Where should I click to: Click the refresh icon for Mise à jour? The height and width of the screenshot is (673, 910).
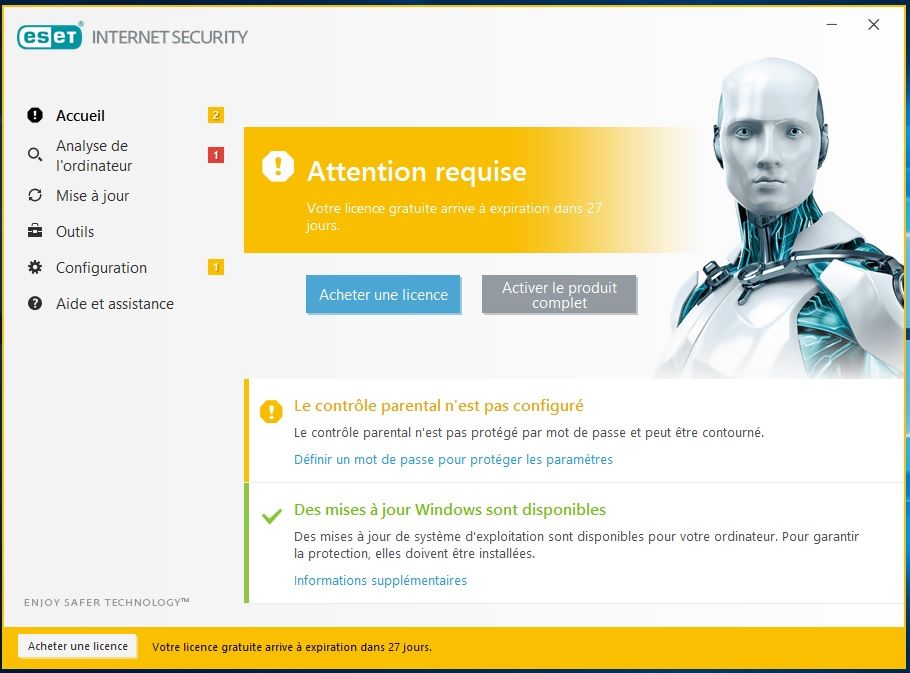[x=35, y=196]
